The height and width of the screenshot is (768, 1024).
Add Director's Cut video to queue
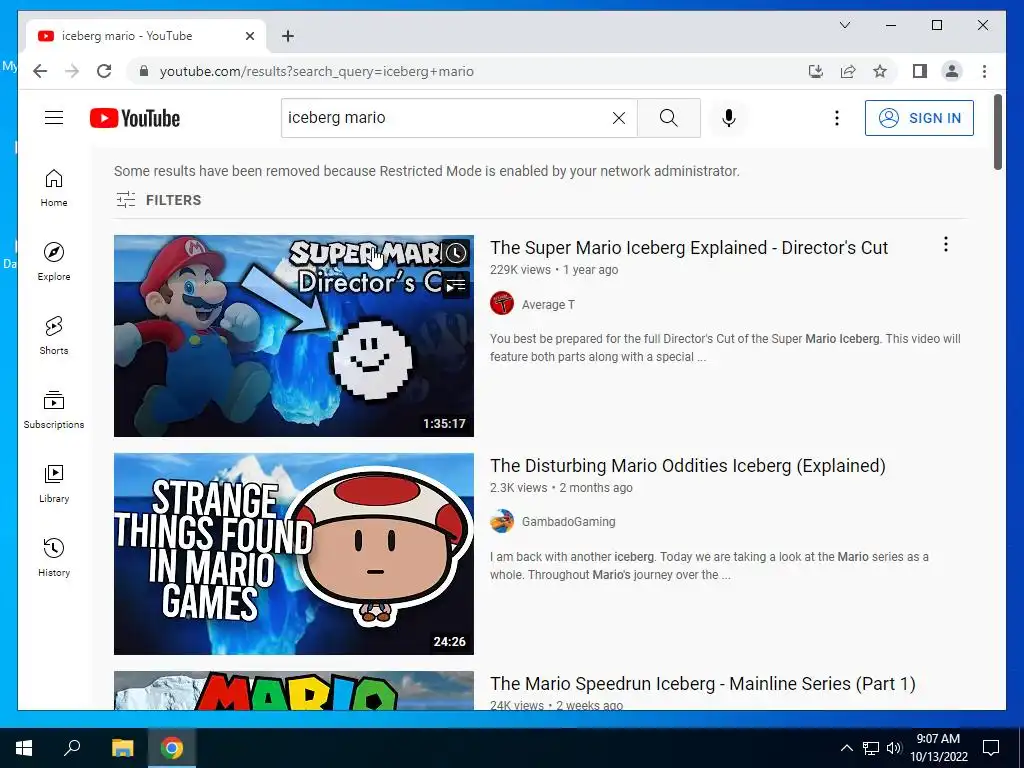click(x=456, y=285)
